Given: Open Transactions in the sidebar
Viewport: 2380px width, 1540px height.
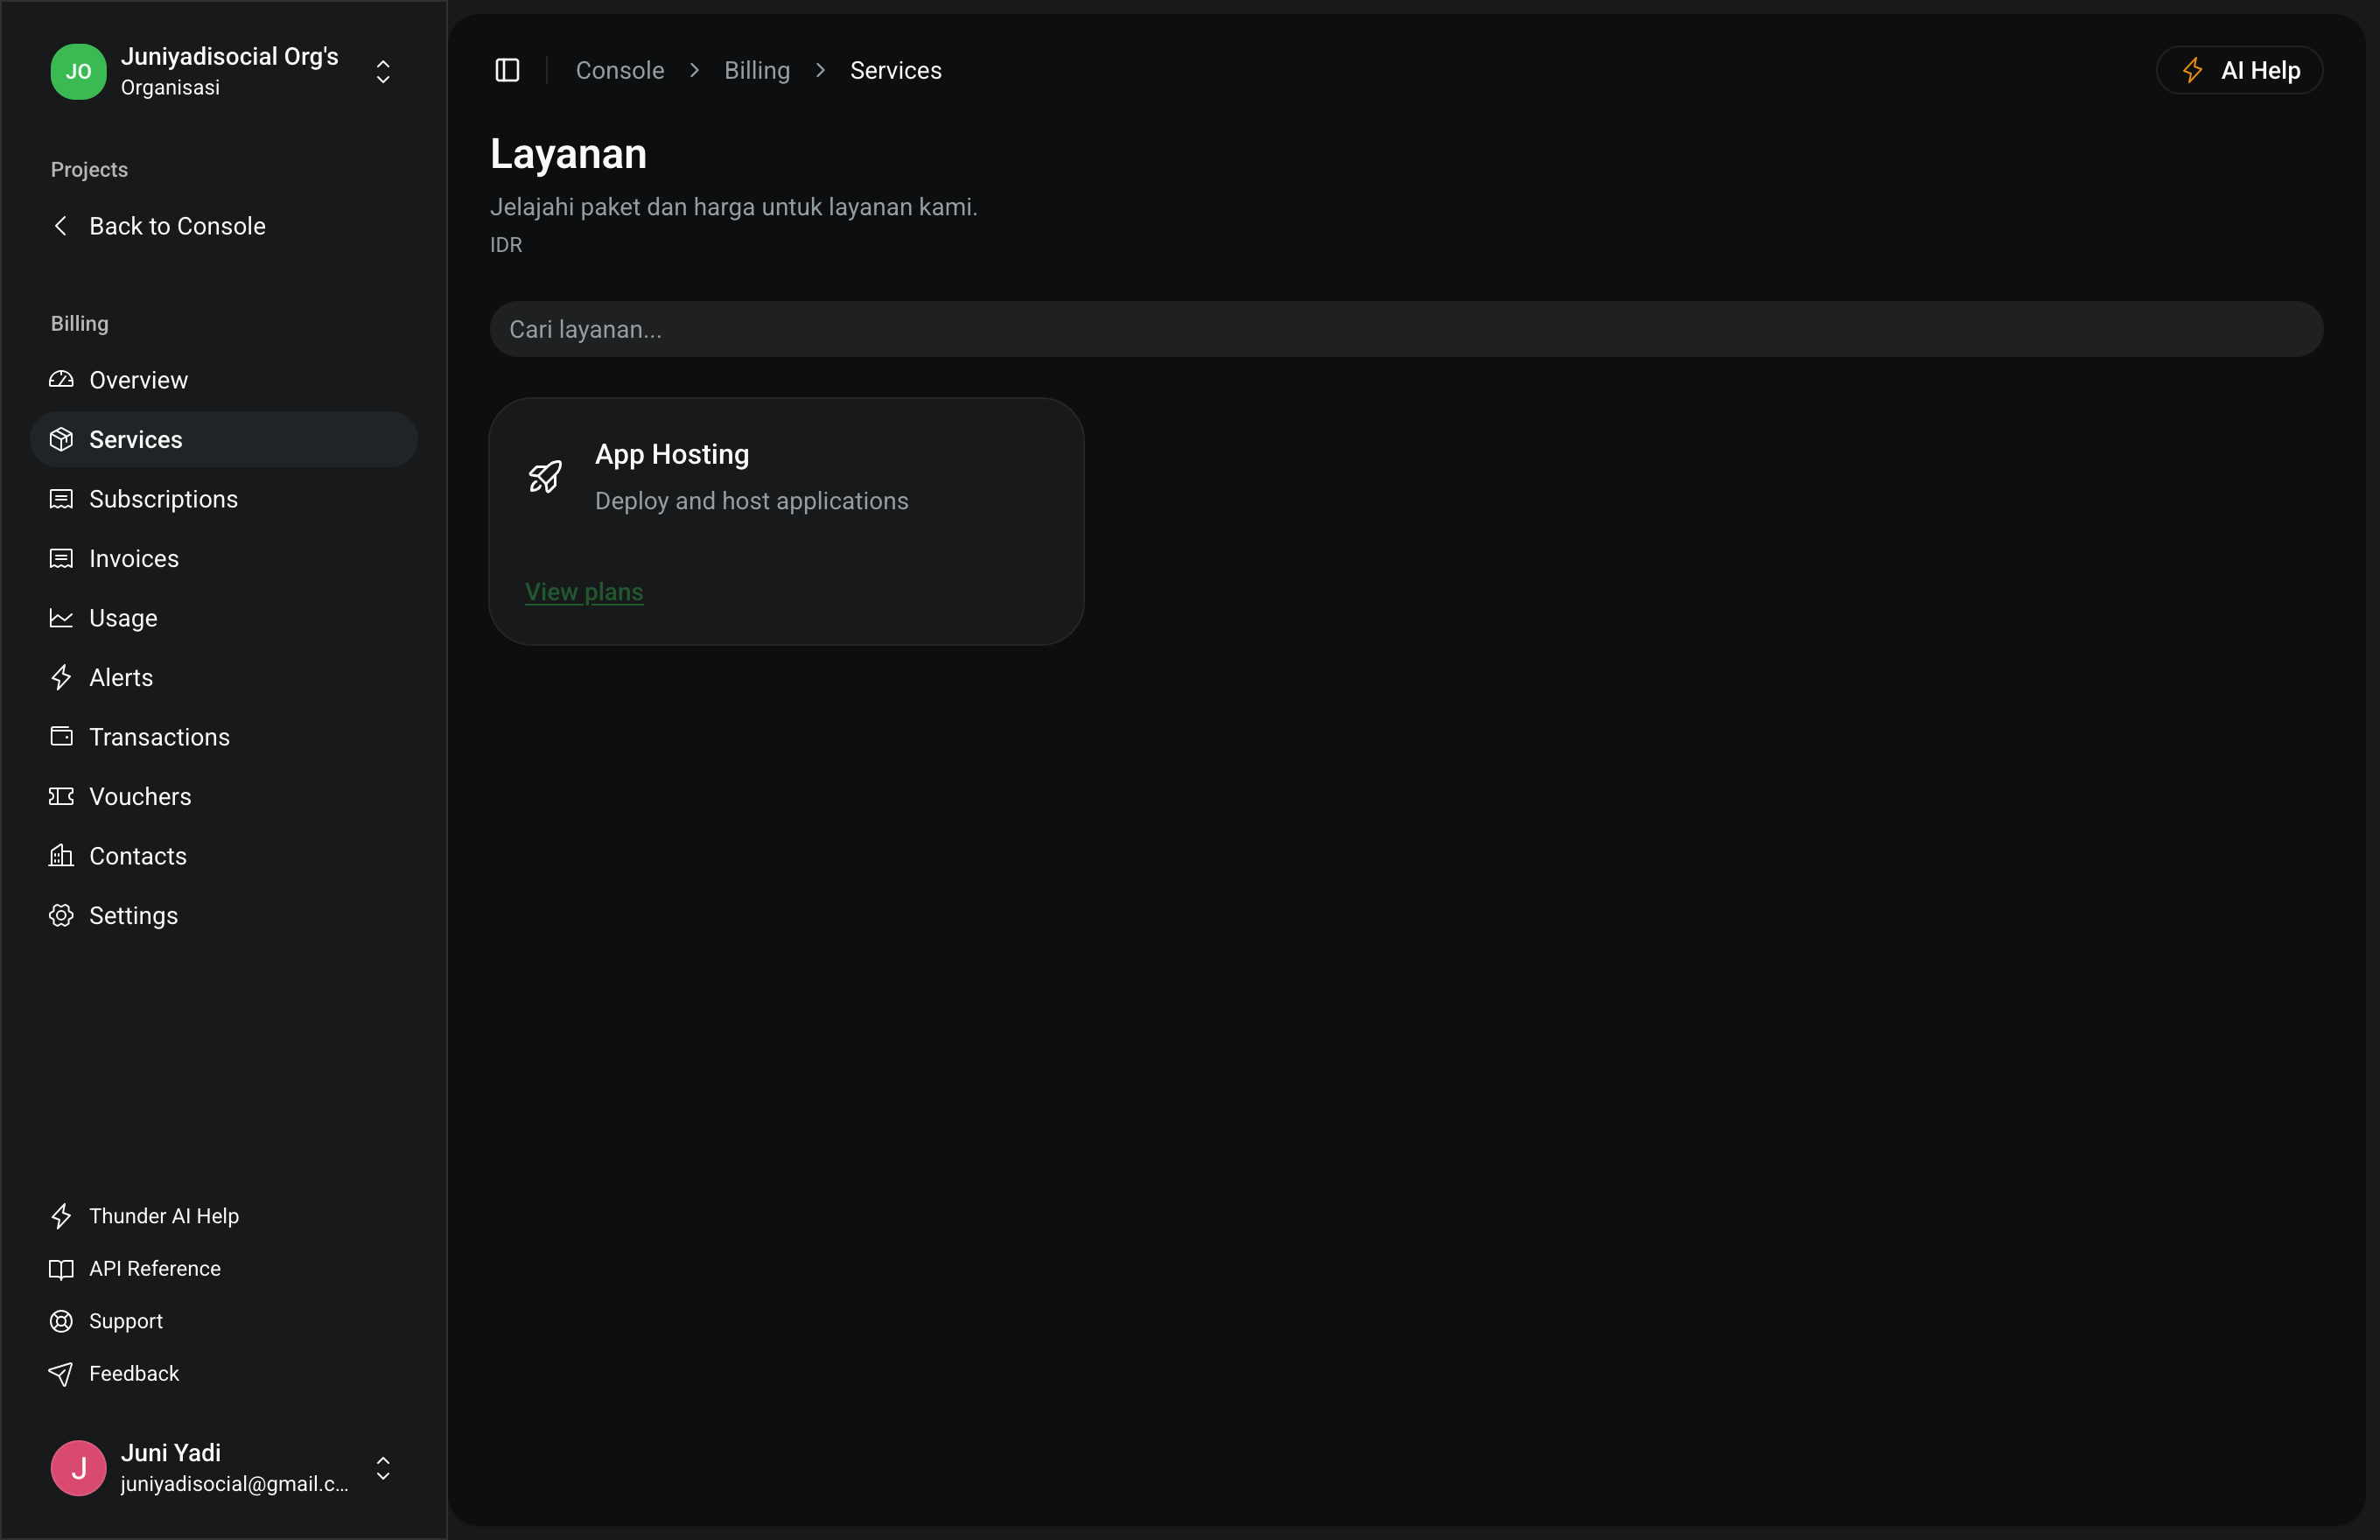Looking at the screenshot, I should tap(223, 737).
